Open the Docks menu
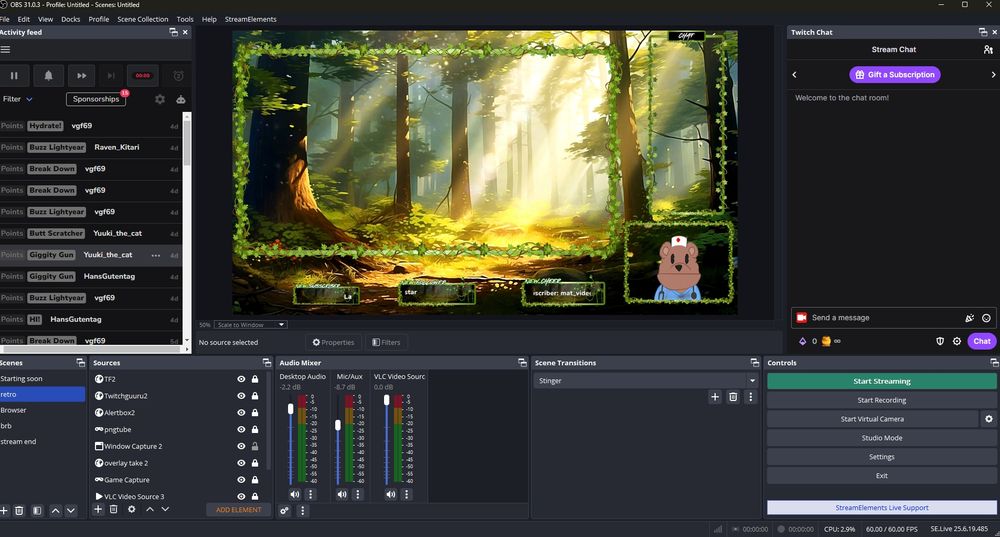 point(71,19)
